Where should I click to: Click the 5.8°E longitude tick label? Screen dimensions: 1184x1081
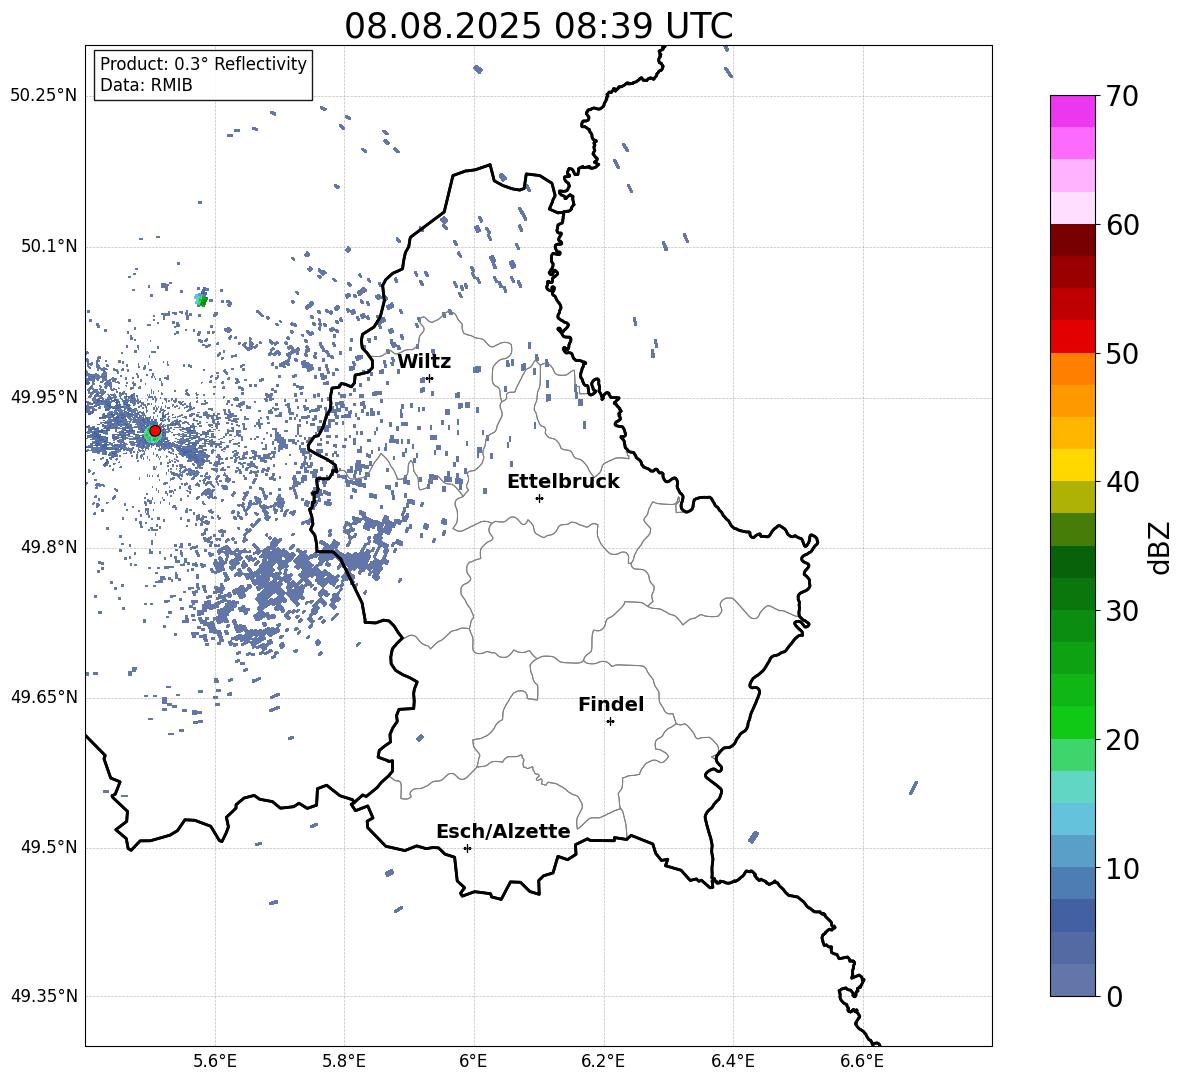click(x=344, y=1061)
